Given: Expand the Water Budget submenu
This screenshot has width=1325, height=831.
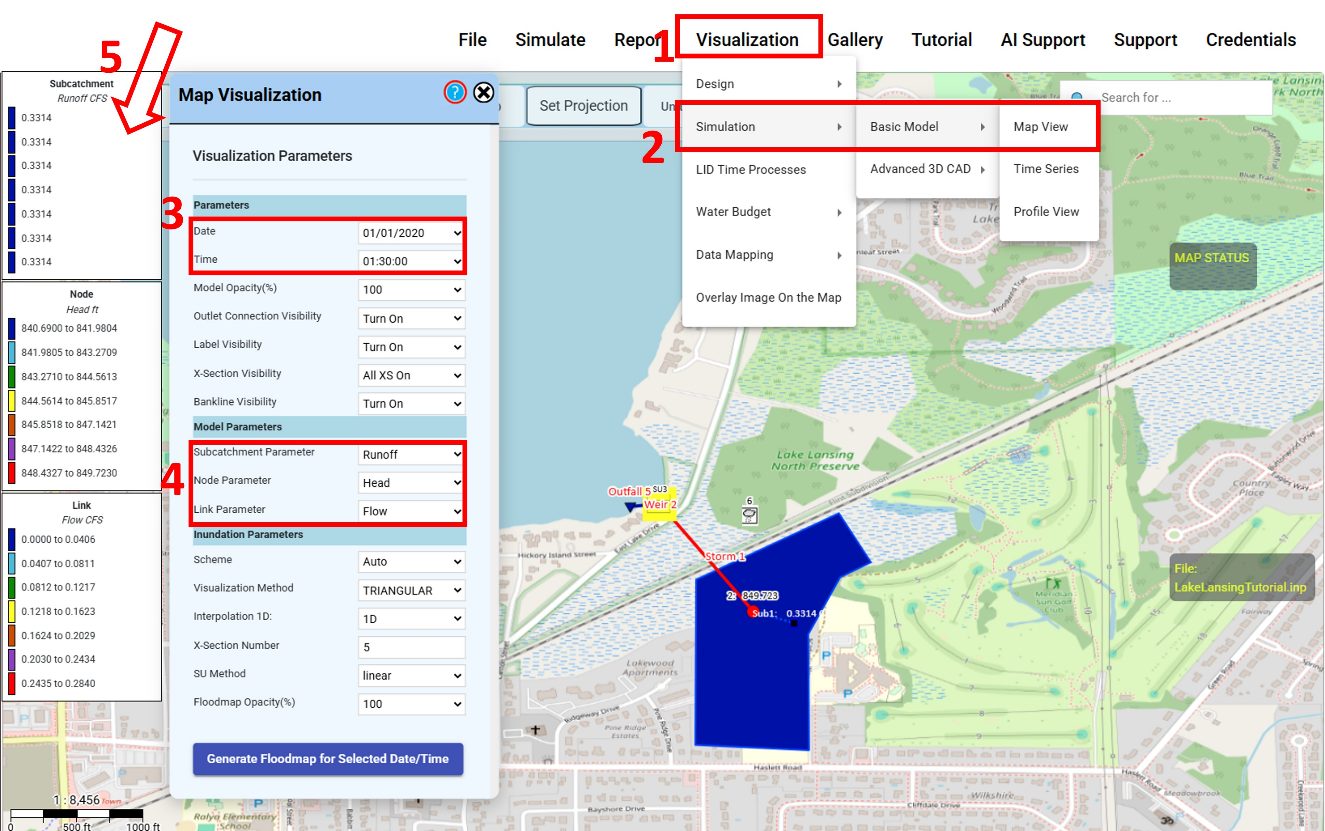Looking at the screenshot, I should (x=769, y=212).
